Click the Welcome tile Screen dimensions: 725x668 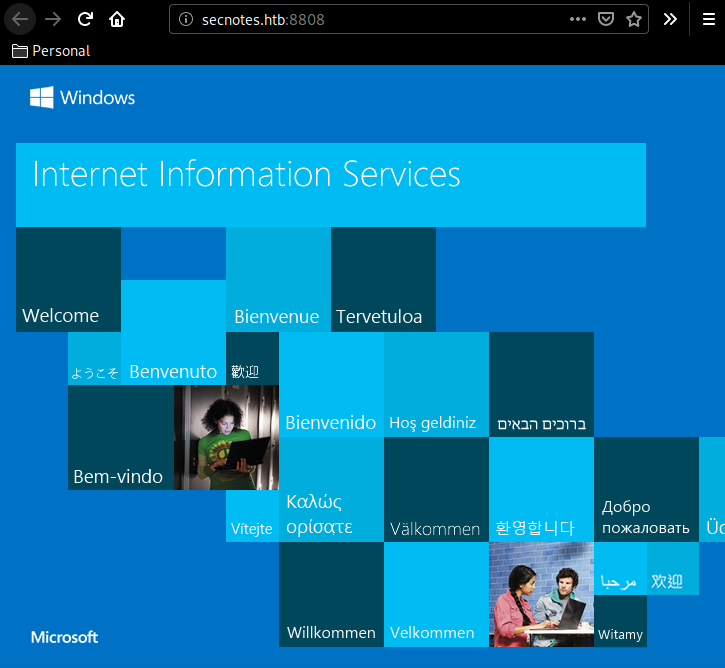(x=68, y=279)
